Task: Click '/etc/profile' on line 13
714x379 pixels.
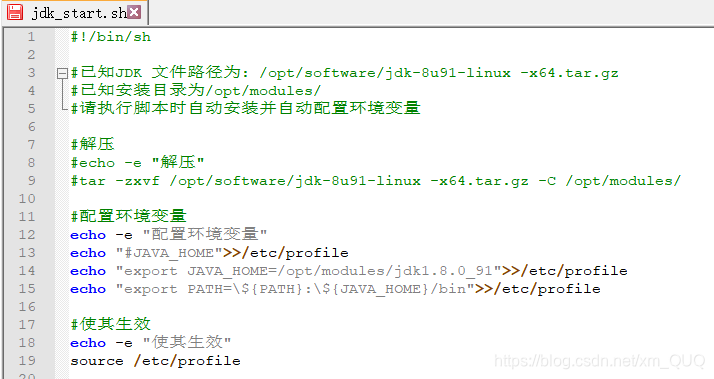Action: (295, 253)
